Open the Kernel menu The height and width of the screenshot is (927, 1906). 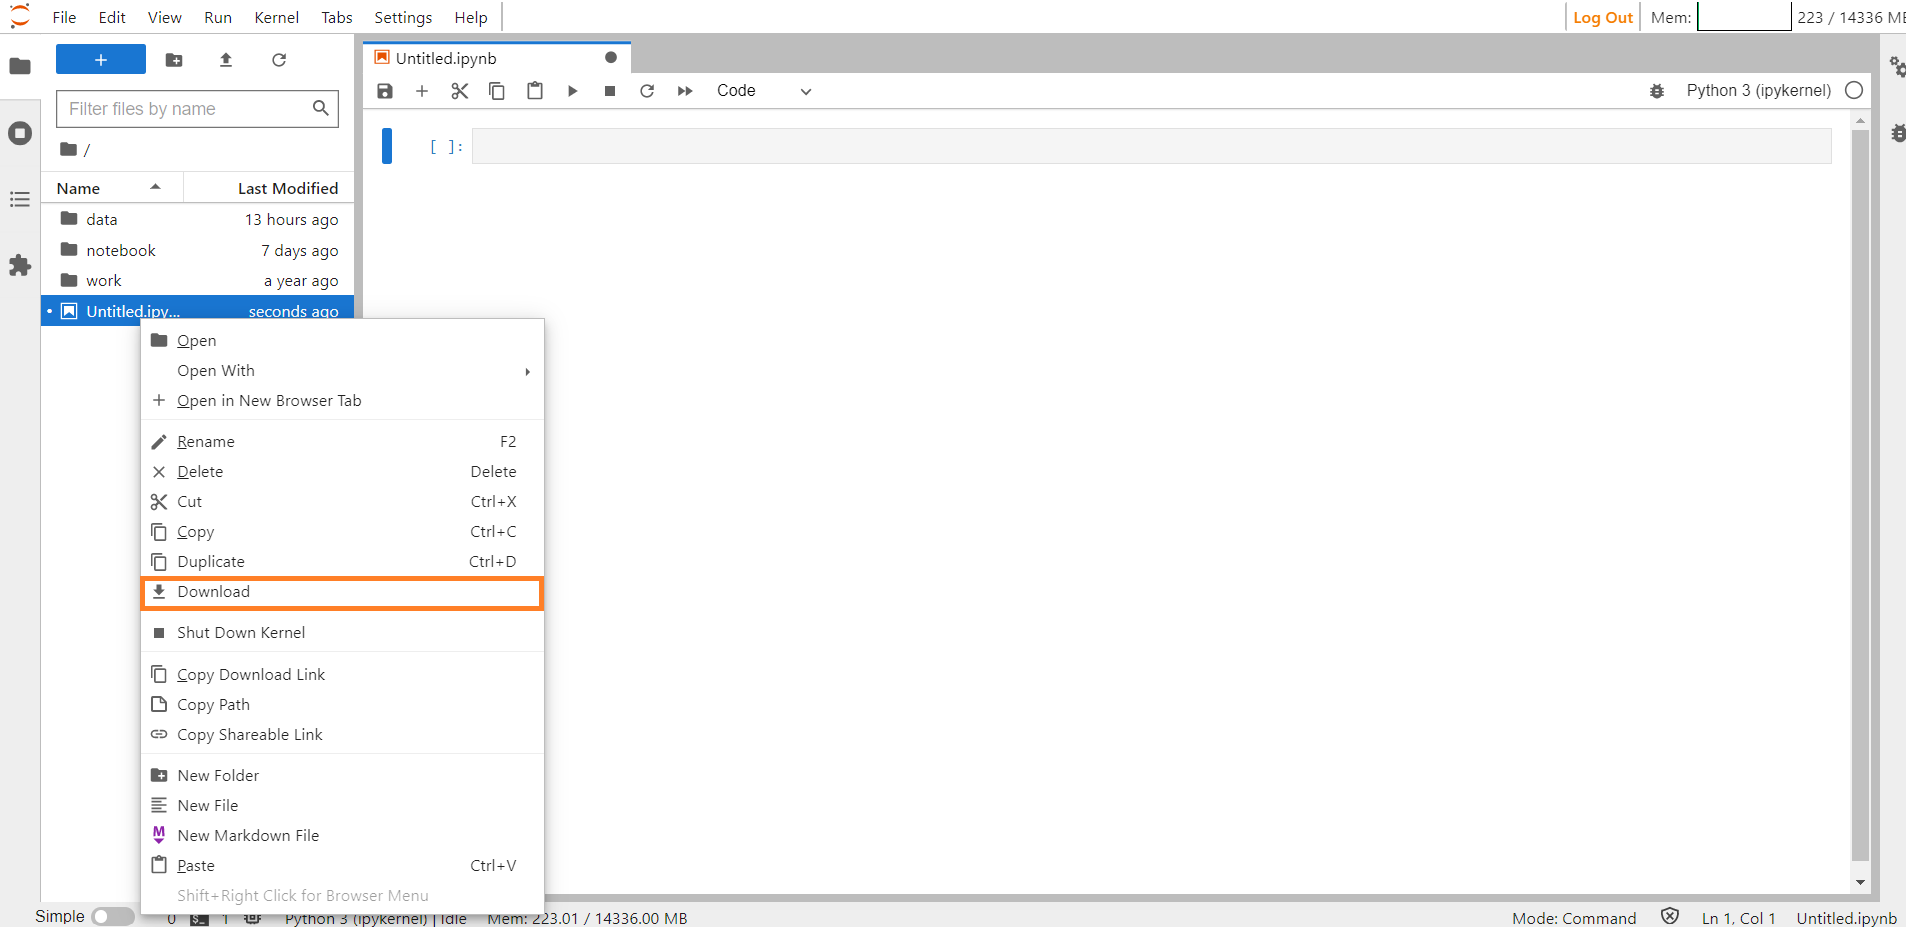[276, 17]
